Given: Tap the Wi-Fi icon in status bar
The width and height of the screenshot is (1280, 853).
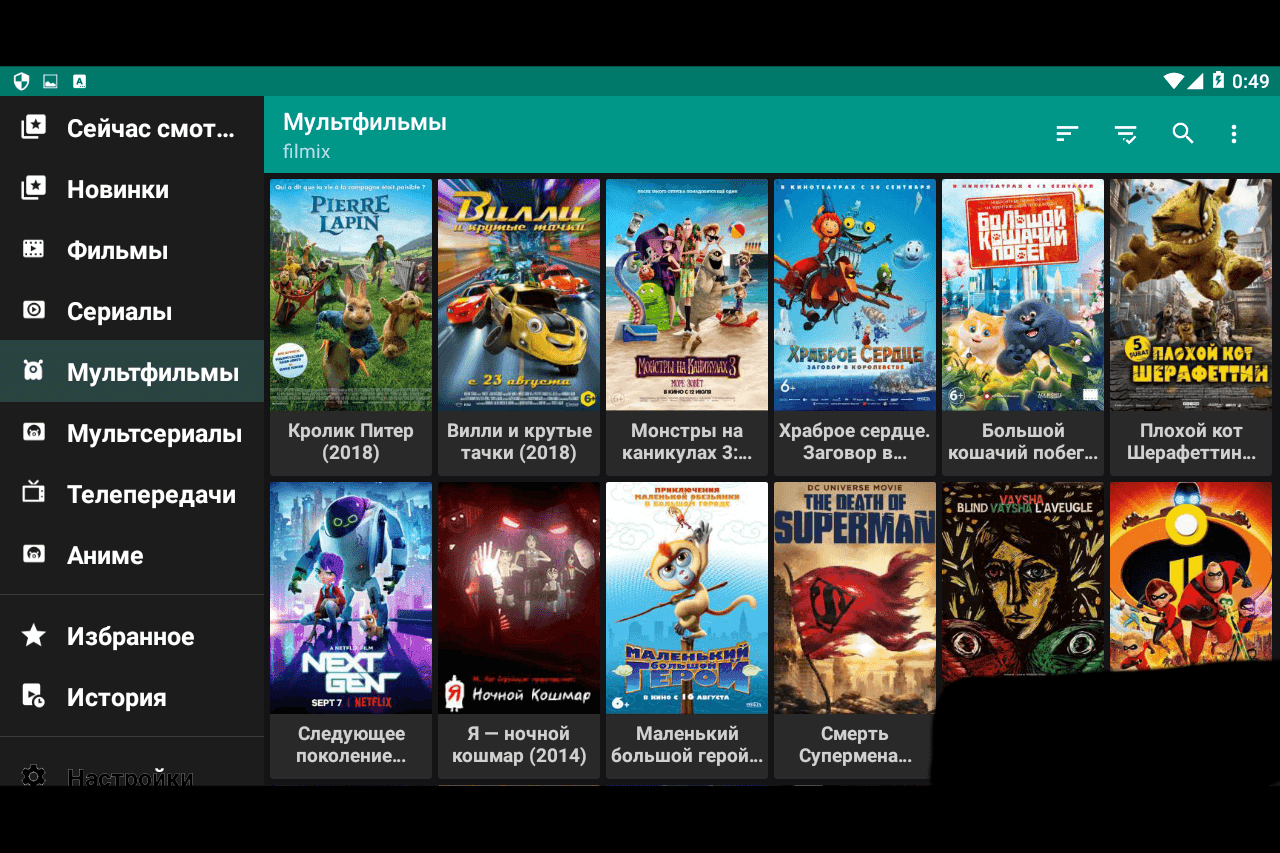Looking at the screenshot, I should [x=1173, y=81].
